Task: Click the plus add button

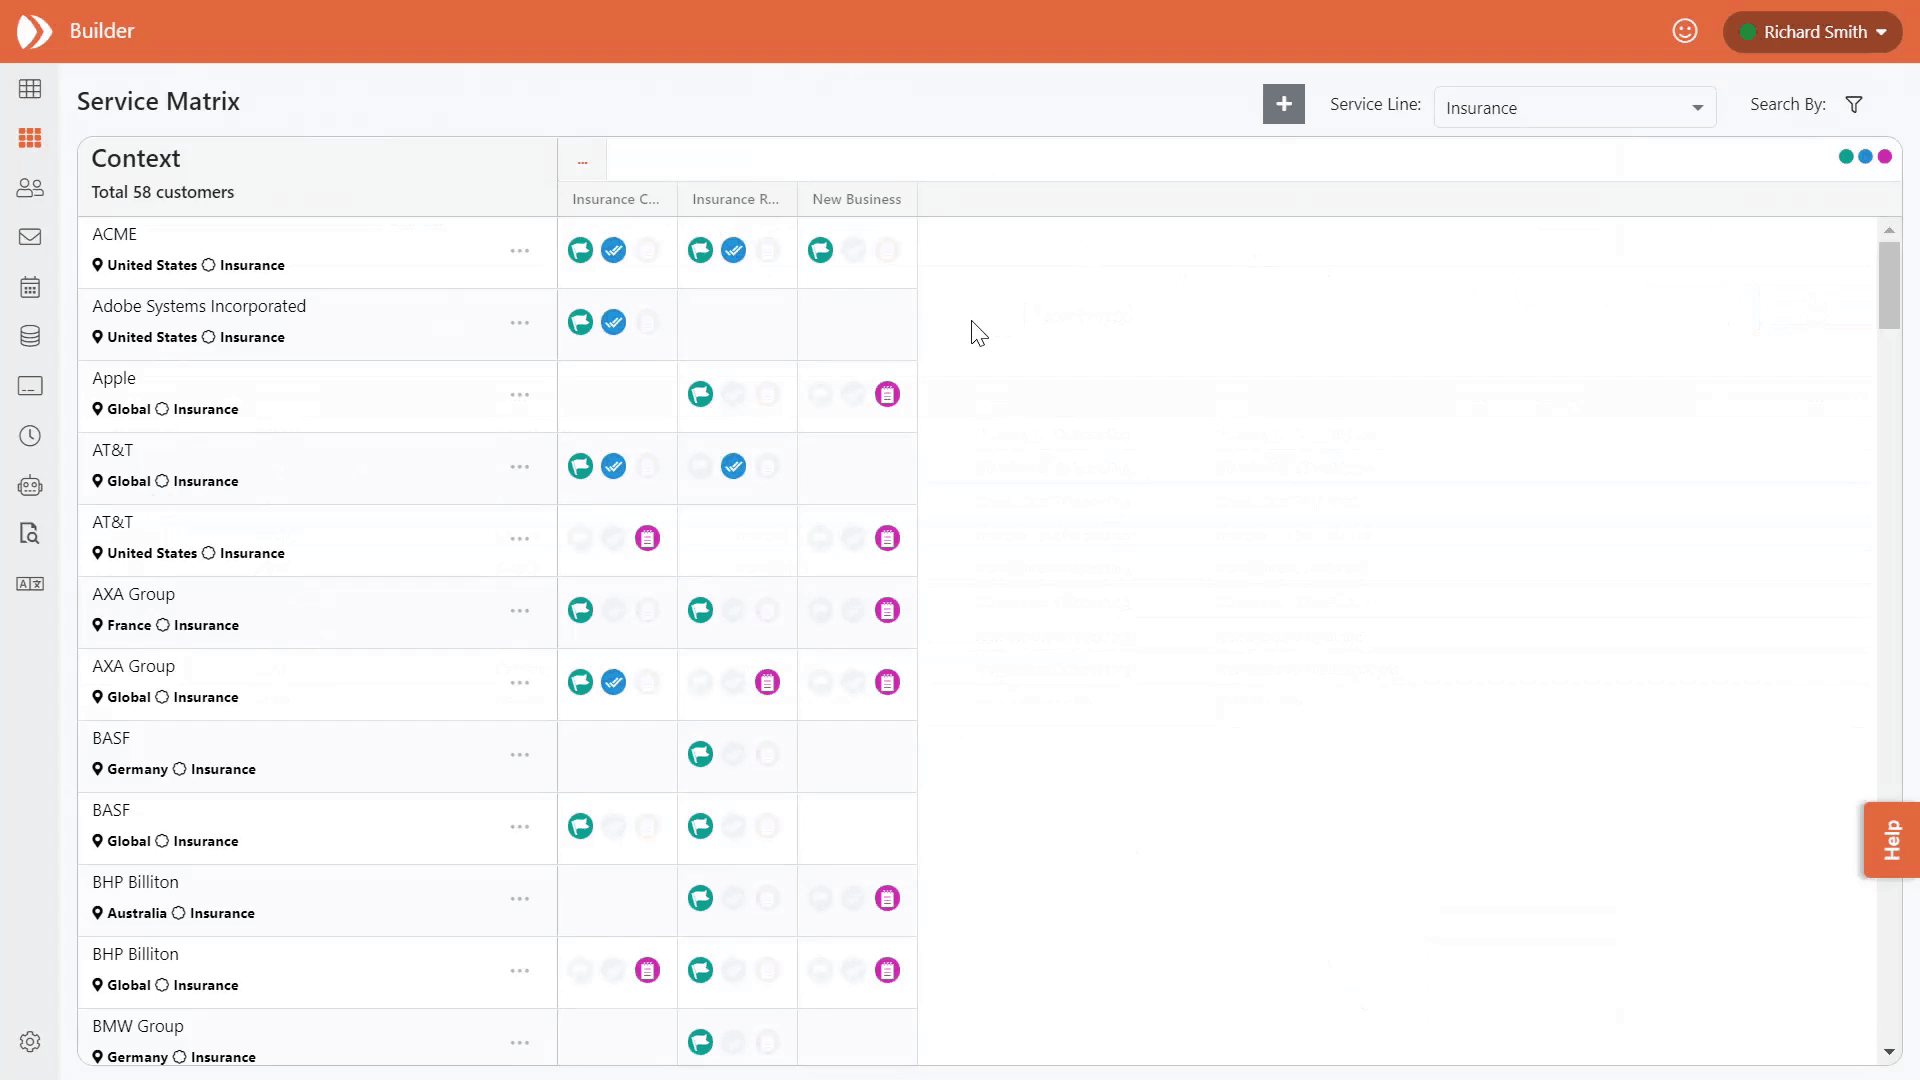Action: click(1283, 104)
